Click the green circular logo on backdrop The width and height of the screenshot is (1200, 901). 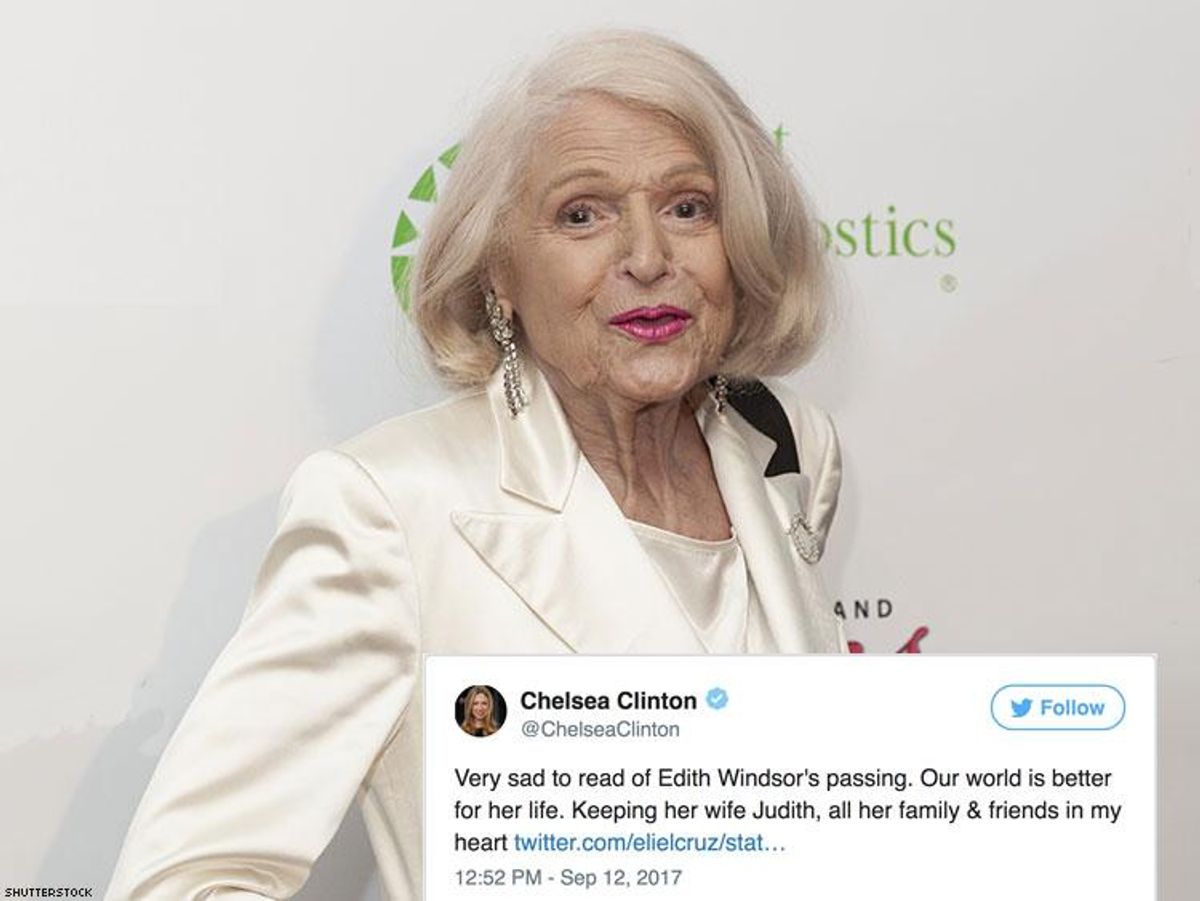point(420,225)
